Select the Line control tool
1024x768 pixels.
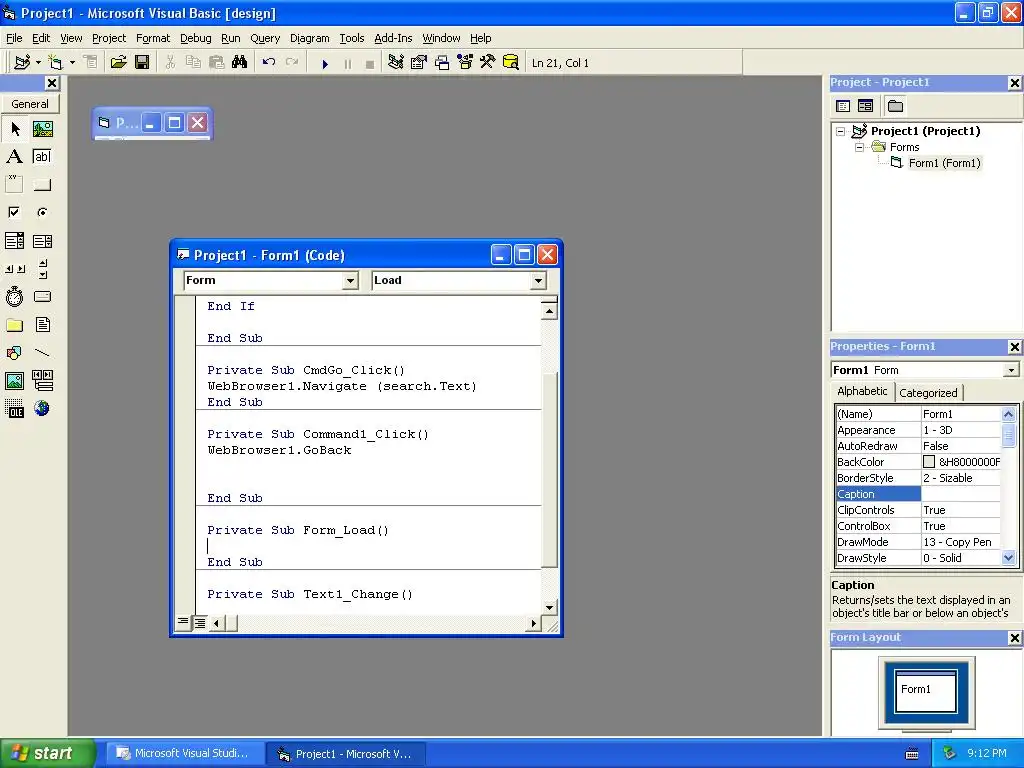(x=42, y=353)
